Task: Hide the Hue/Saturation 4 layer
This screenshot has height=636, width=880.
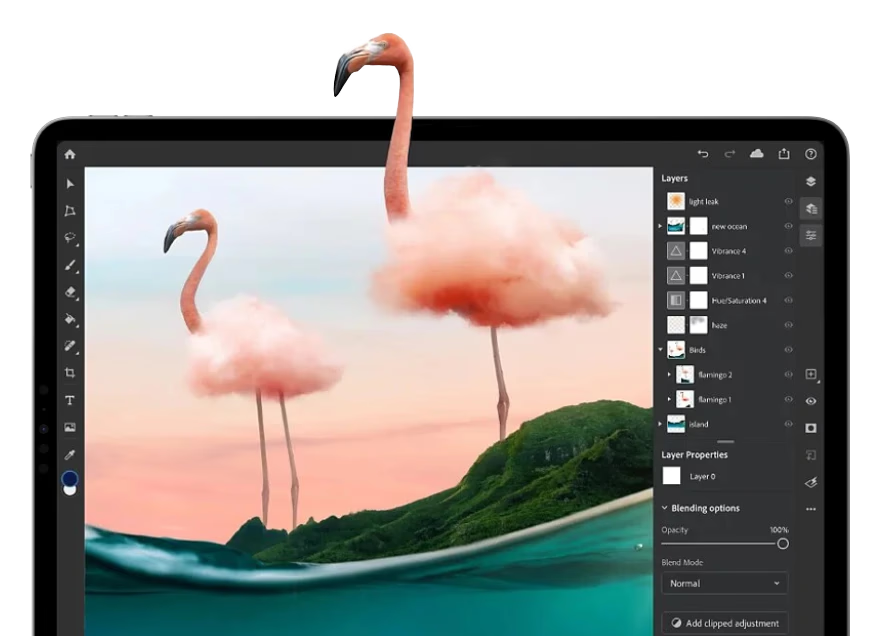Action: [788, 300]
